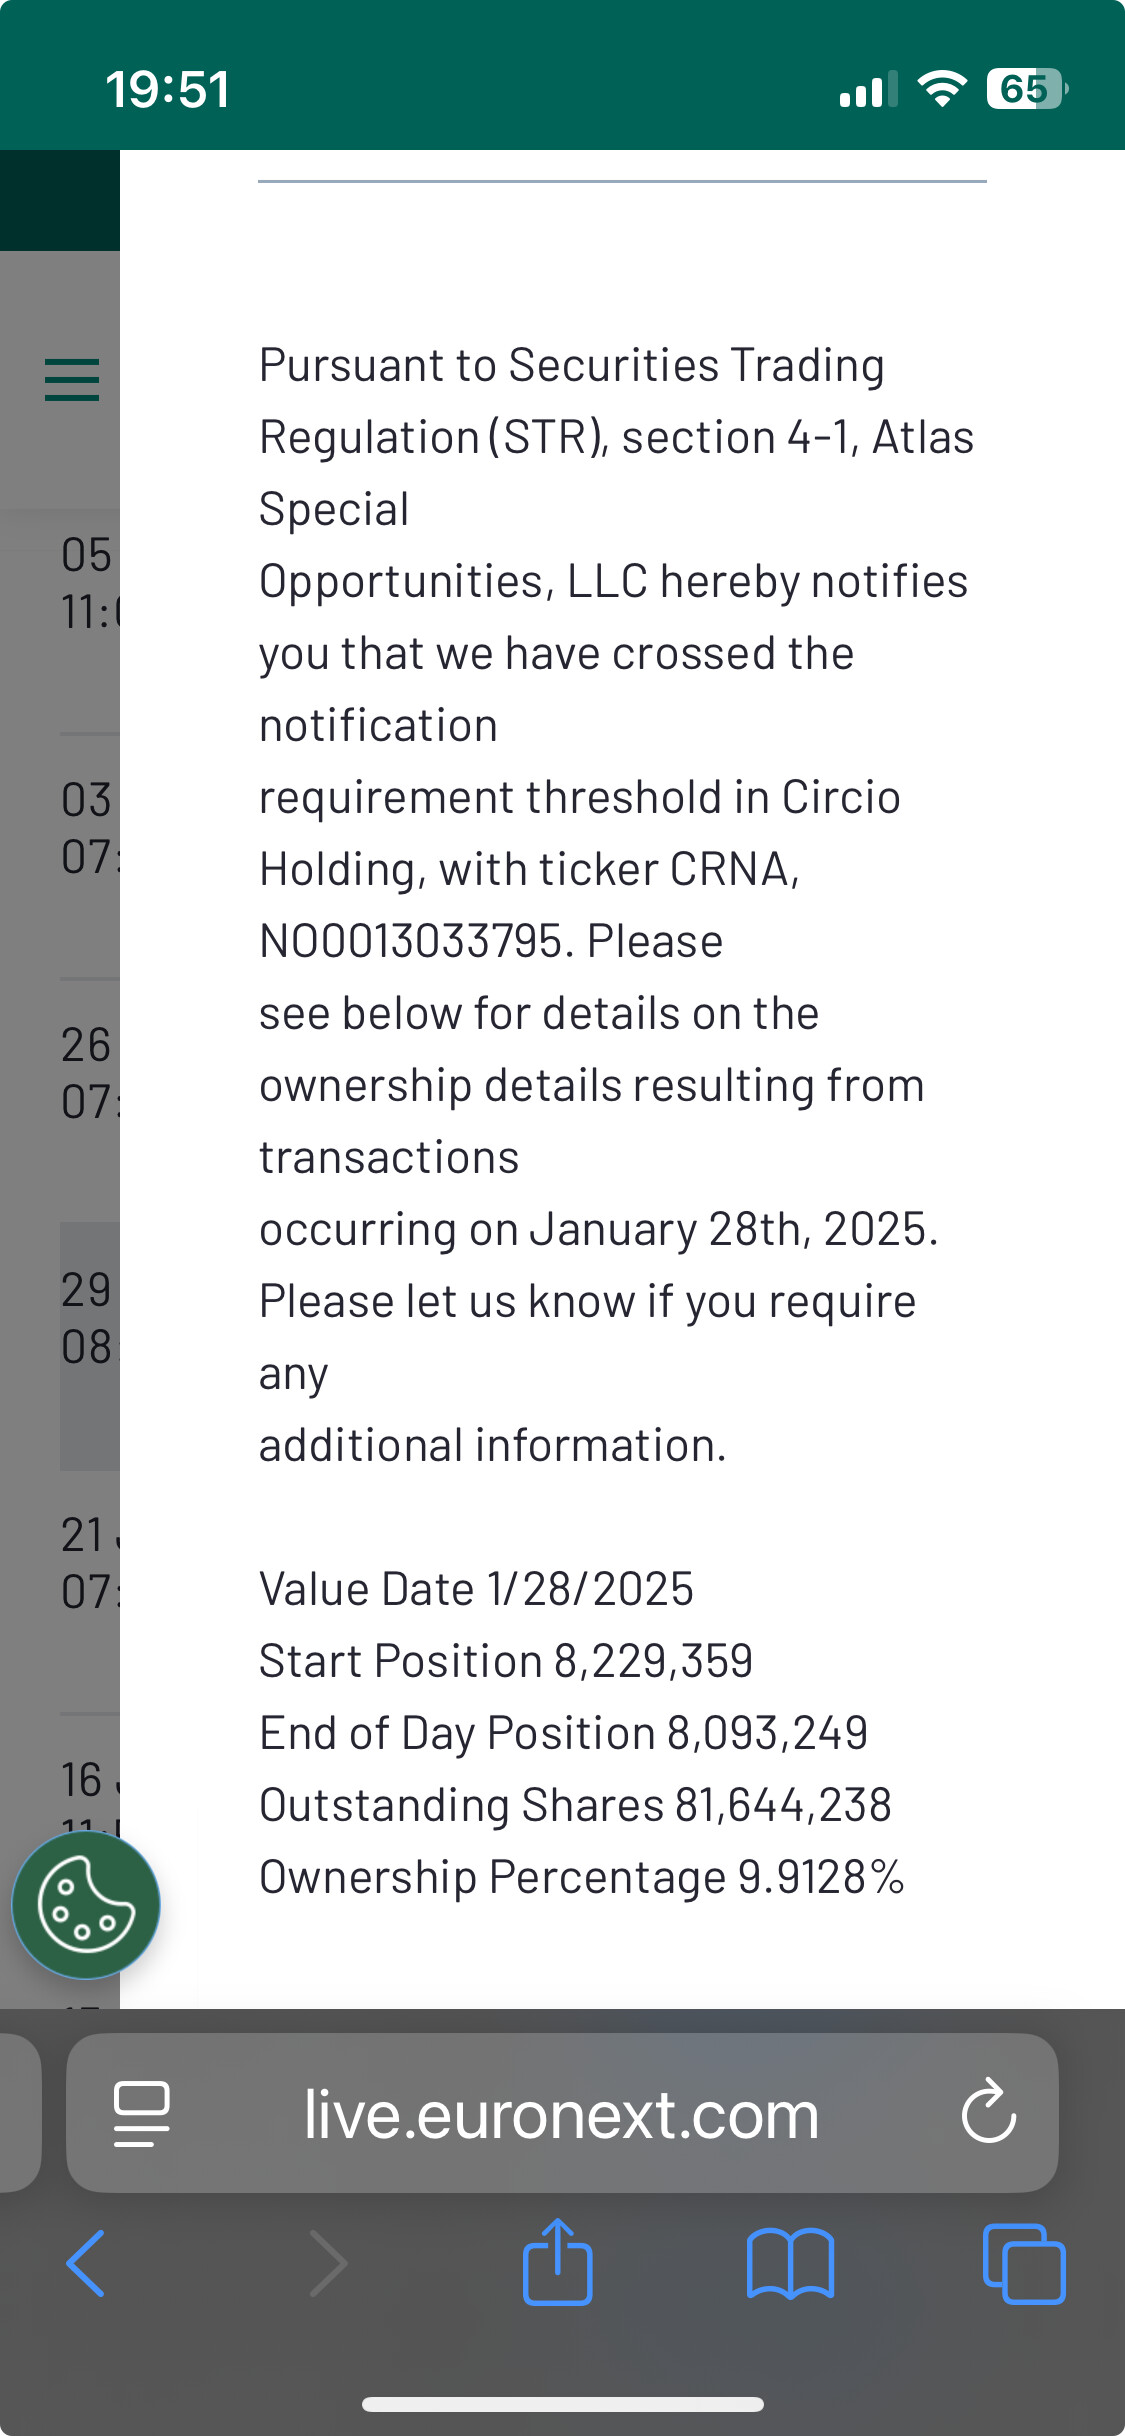This screenshot has height=2436, width=1125.
Task: Tap the battery level indicator
Action: pos(1026,89)
